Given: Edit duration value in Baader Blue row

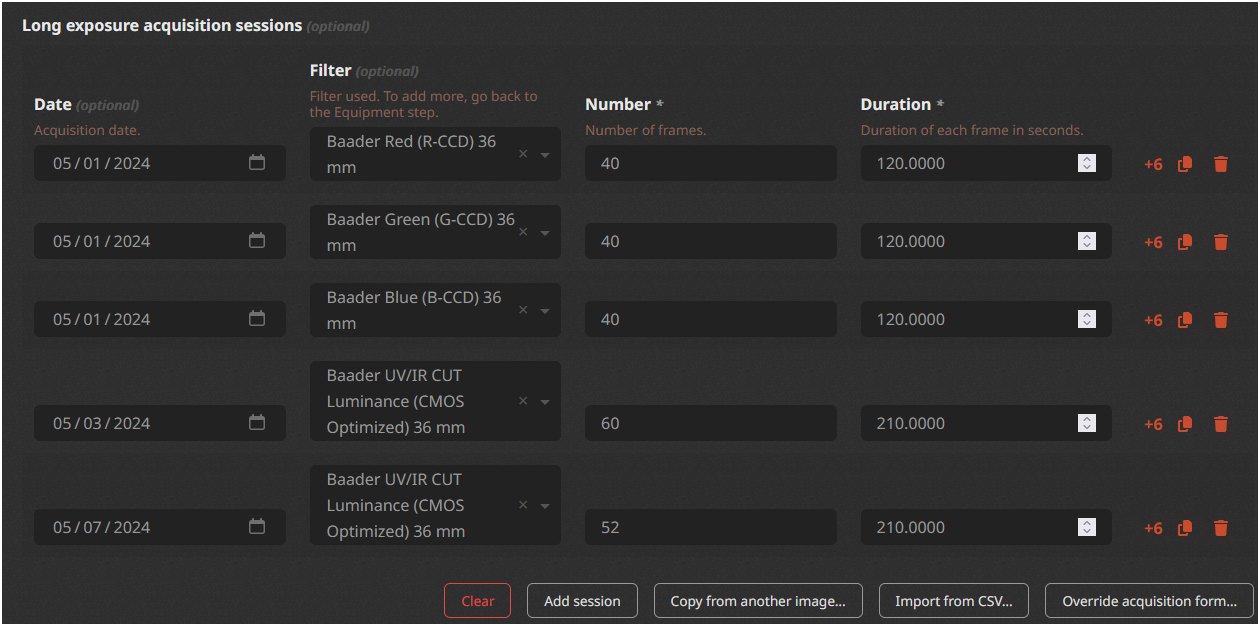Looking at the screenshot, I should tap(986, 319).
